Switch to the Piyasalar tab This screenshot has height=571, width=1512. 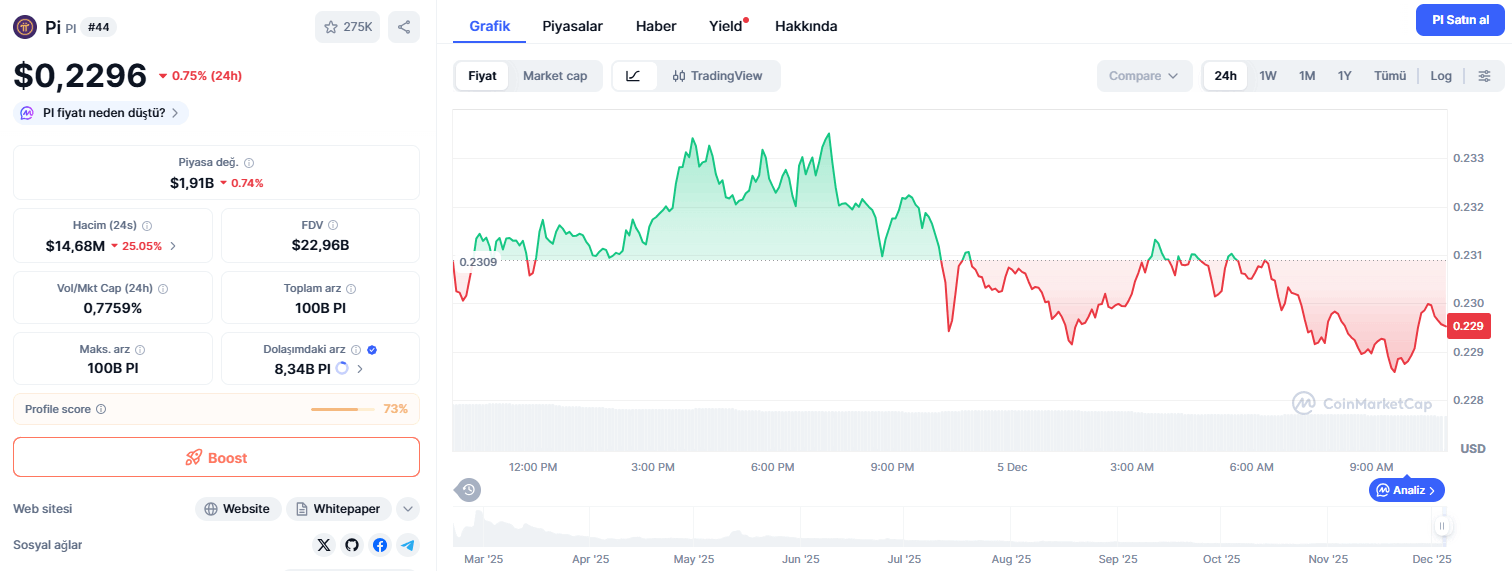coord(572,26)
